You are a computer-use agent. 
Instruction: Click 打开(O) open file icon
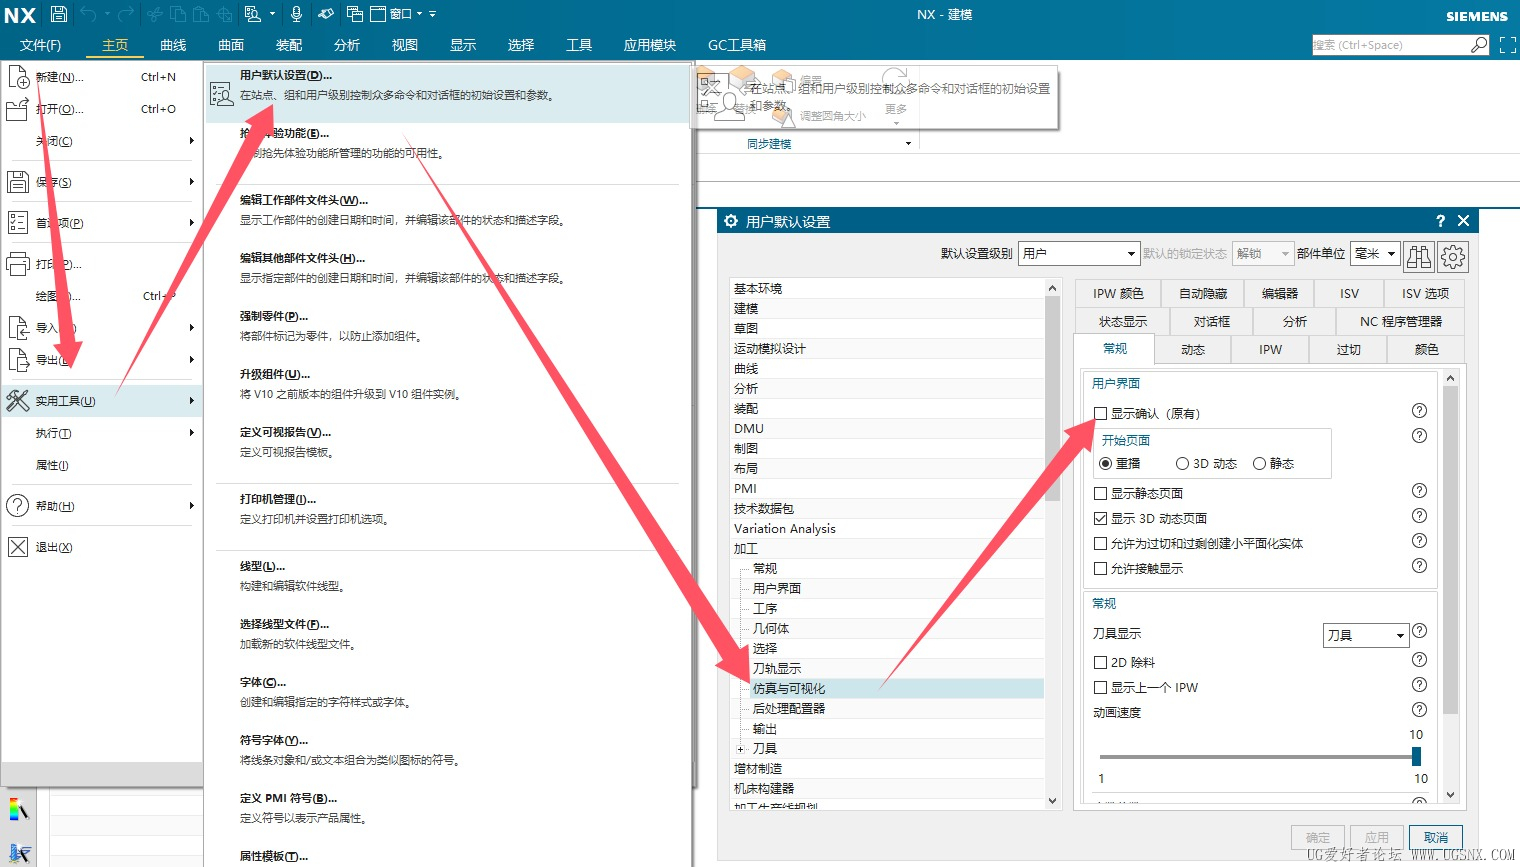[x=18, y=109]
